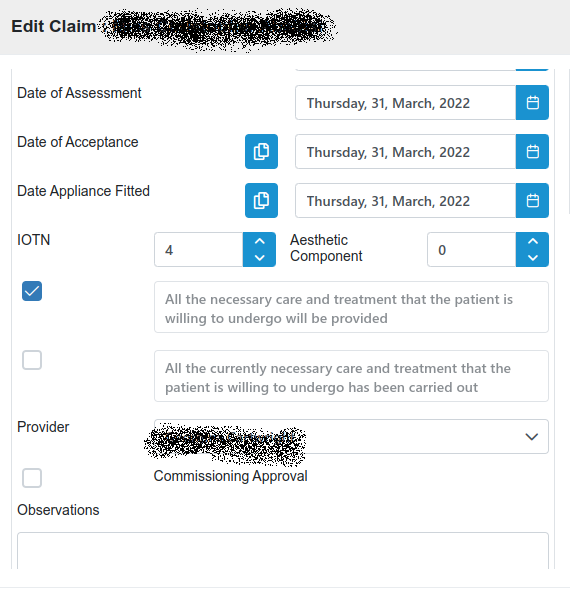
Task: Click the Date of Acceptance text field
Action: (406, 151)
